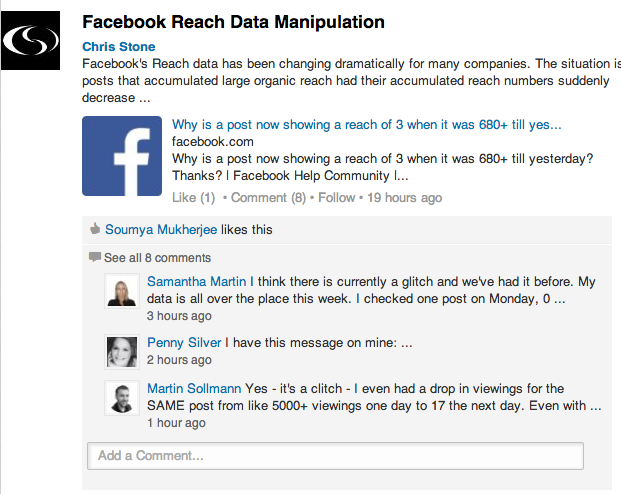621x494 pixels.
Task: Open Martin Sollmann's name link
Action: click(194, 388)
